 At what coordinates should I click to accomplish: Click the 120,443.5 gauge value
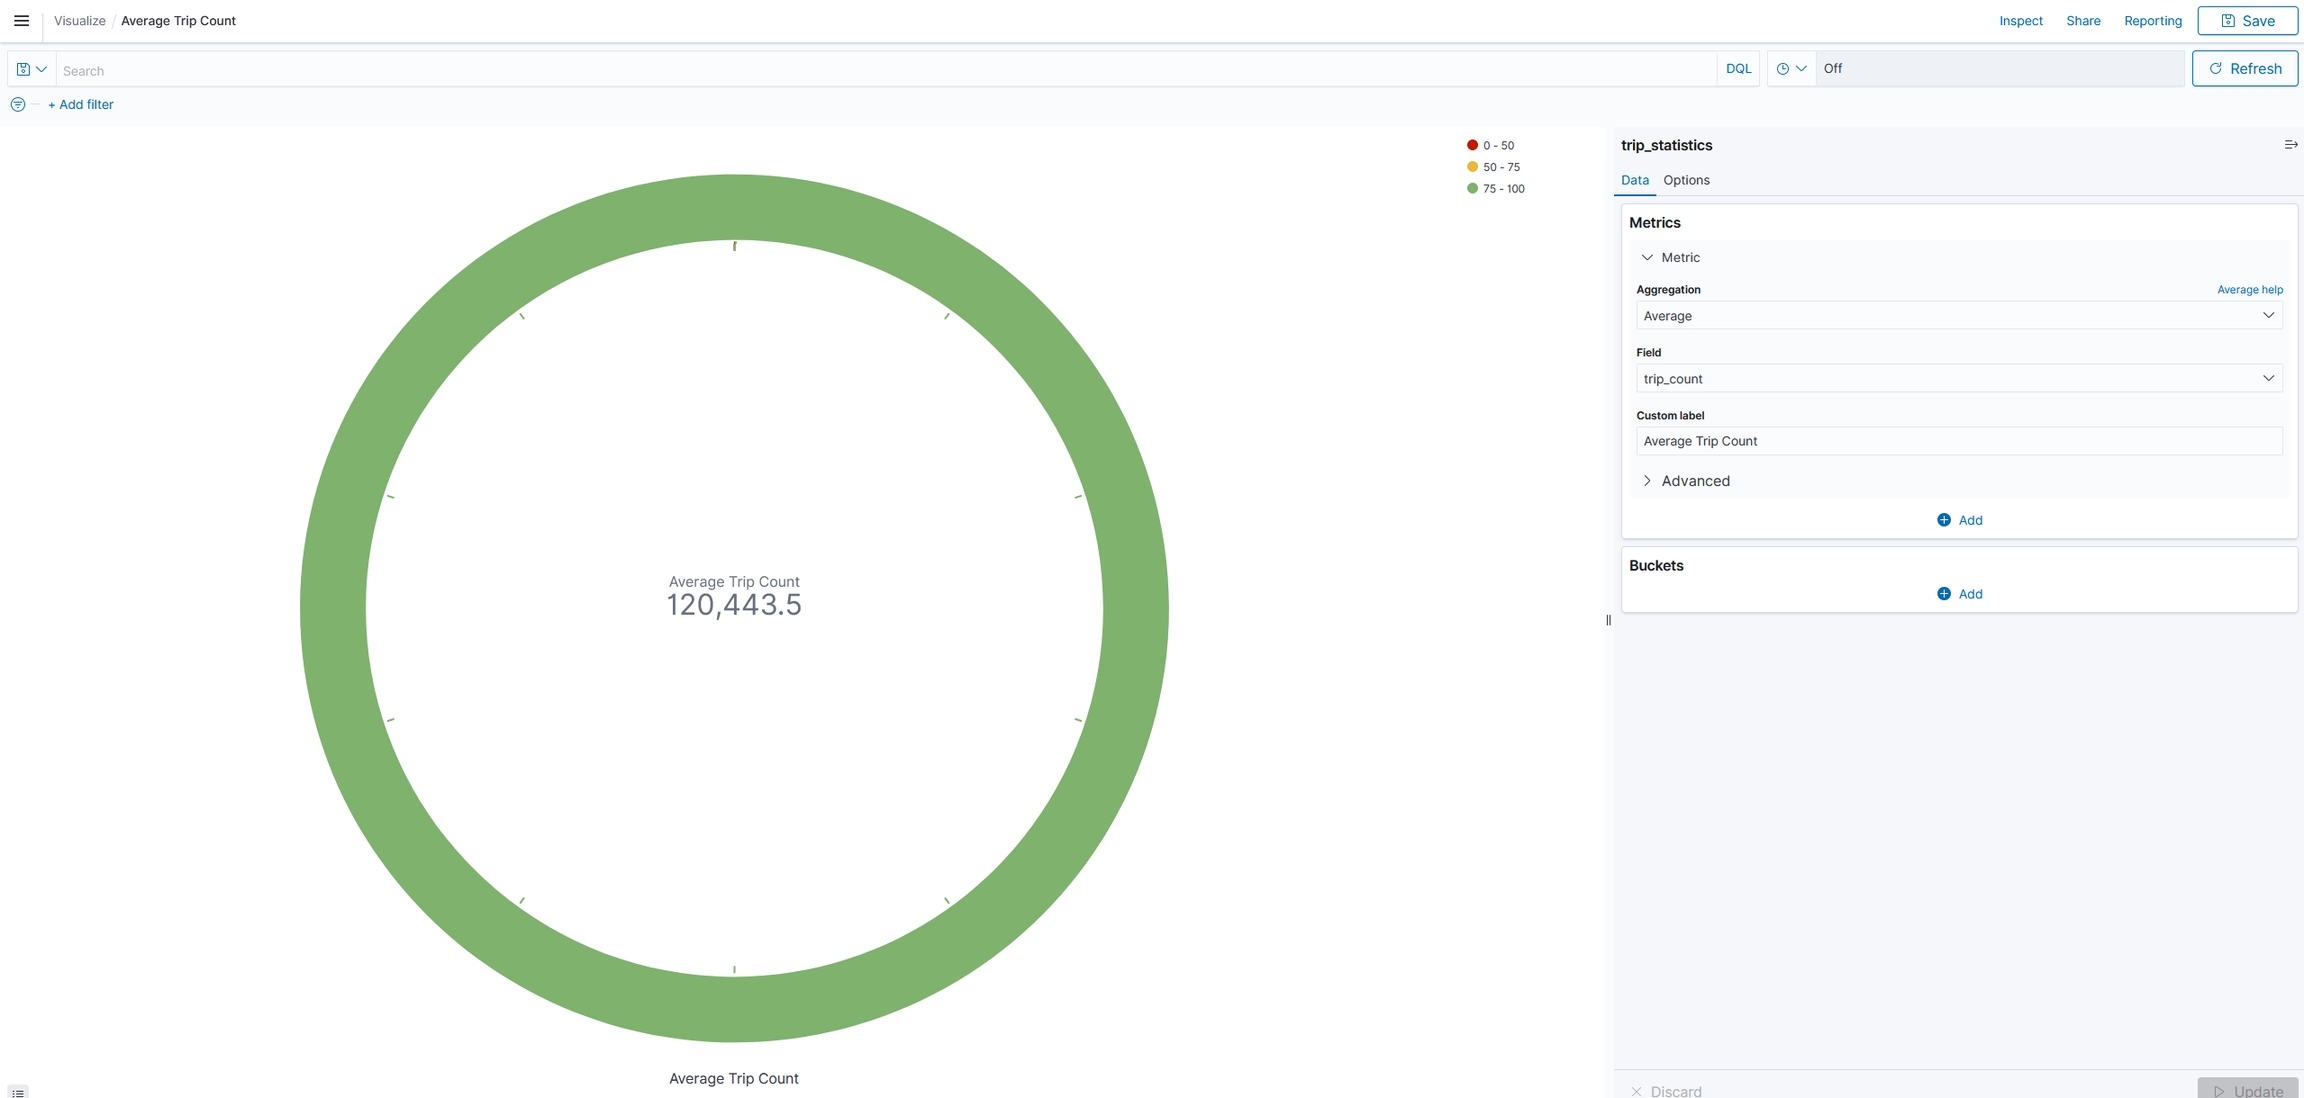pyautogui.click(x=734, y=605)
